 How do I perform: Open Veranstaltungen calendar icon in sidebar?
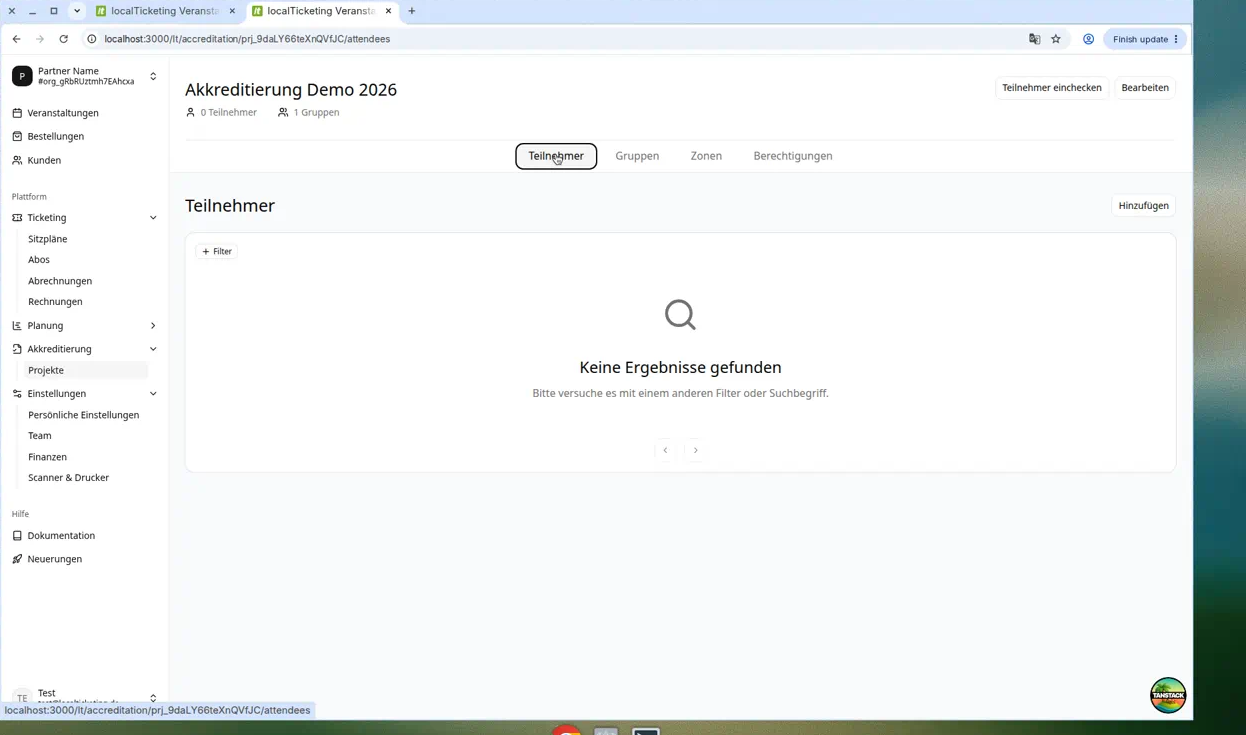point(17,113)
